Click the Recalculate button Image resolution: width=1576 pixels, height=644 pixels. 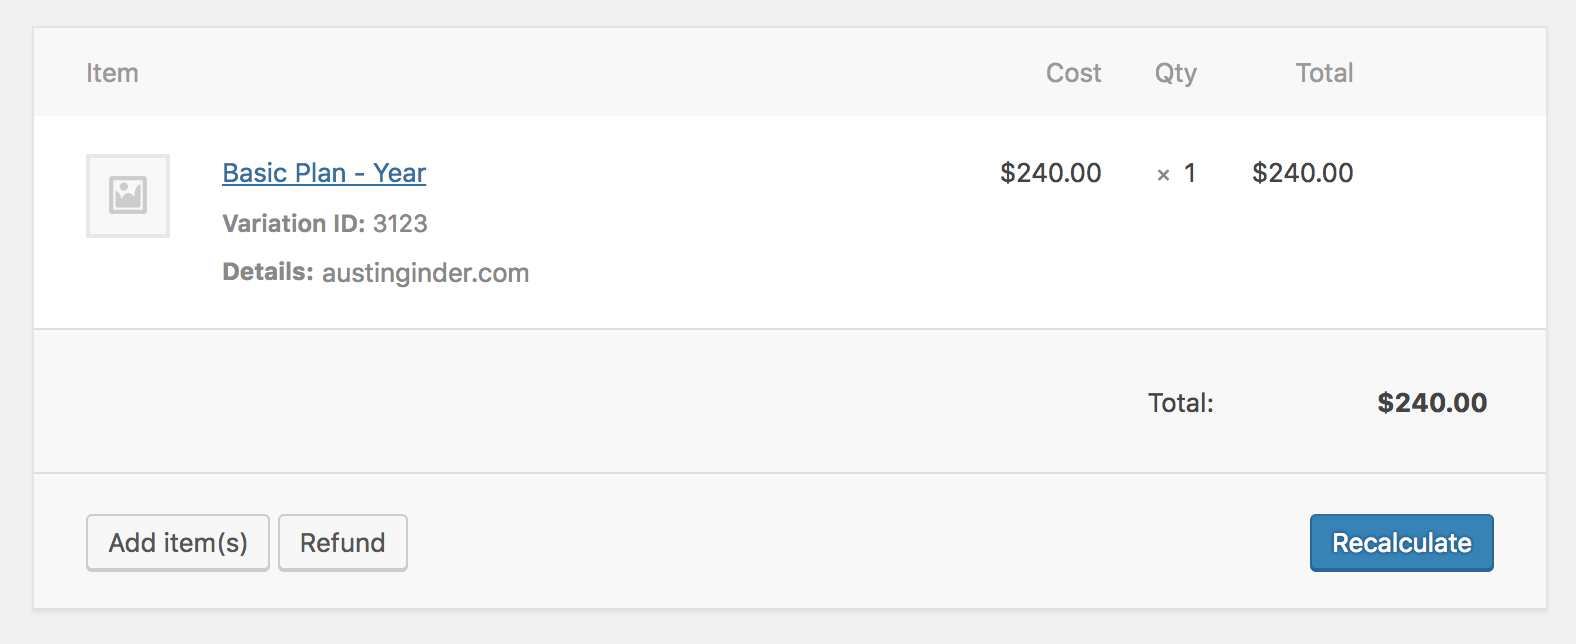pos(1402,543)
